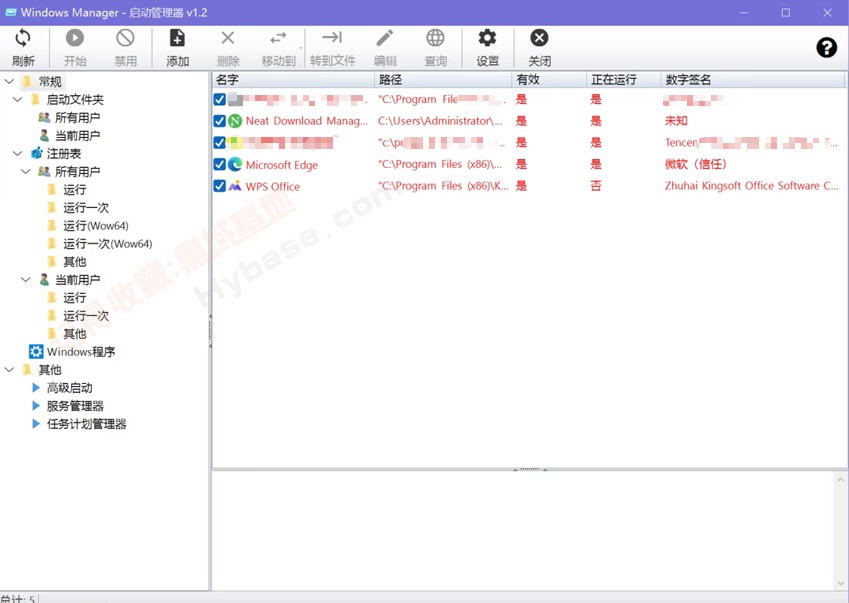Click the 编辑 edit icon
Image resolution: width=849 pixels, height=603 pixels.
pyautogui.click(x=385, y=40)
